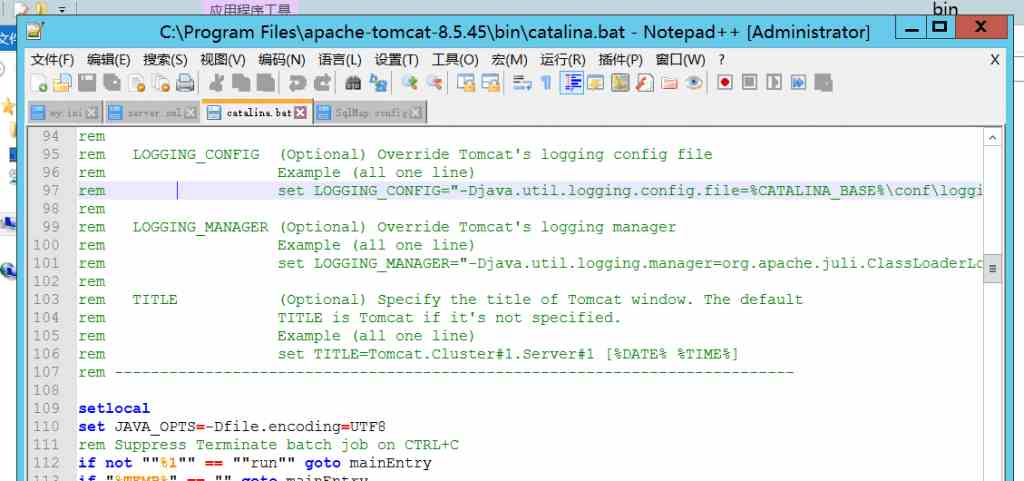This screenshot has height=481, width=1024.
Task: Toggle the indent guide icon
Action: [x=571, y=83]
